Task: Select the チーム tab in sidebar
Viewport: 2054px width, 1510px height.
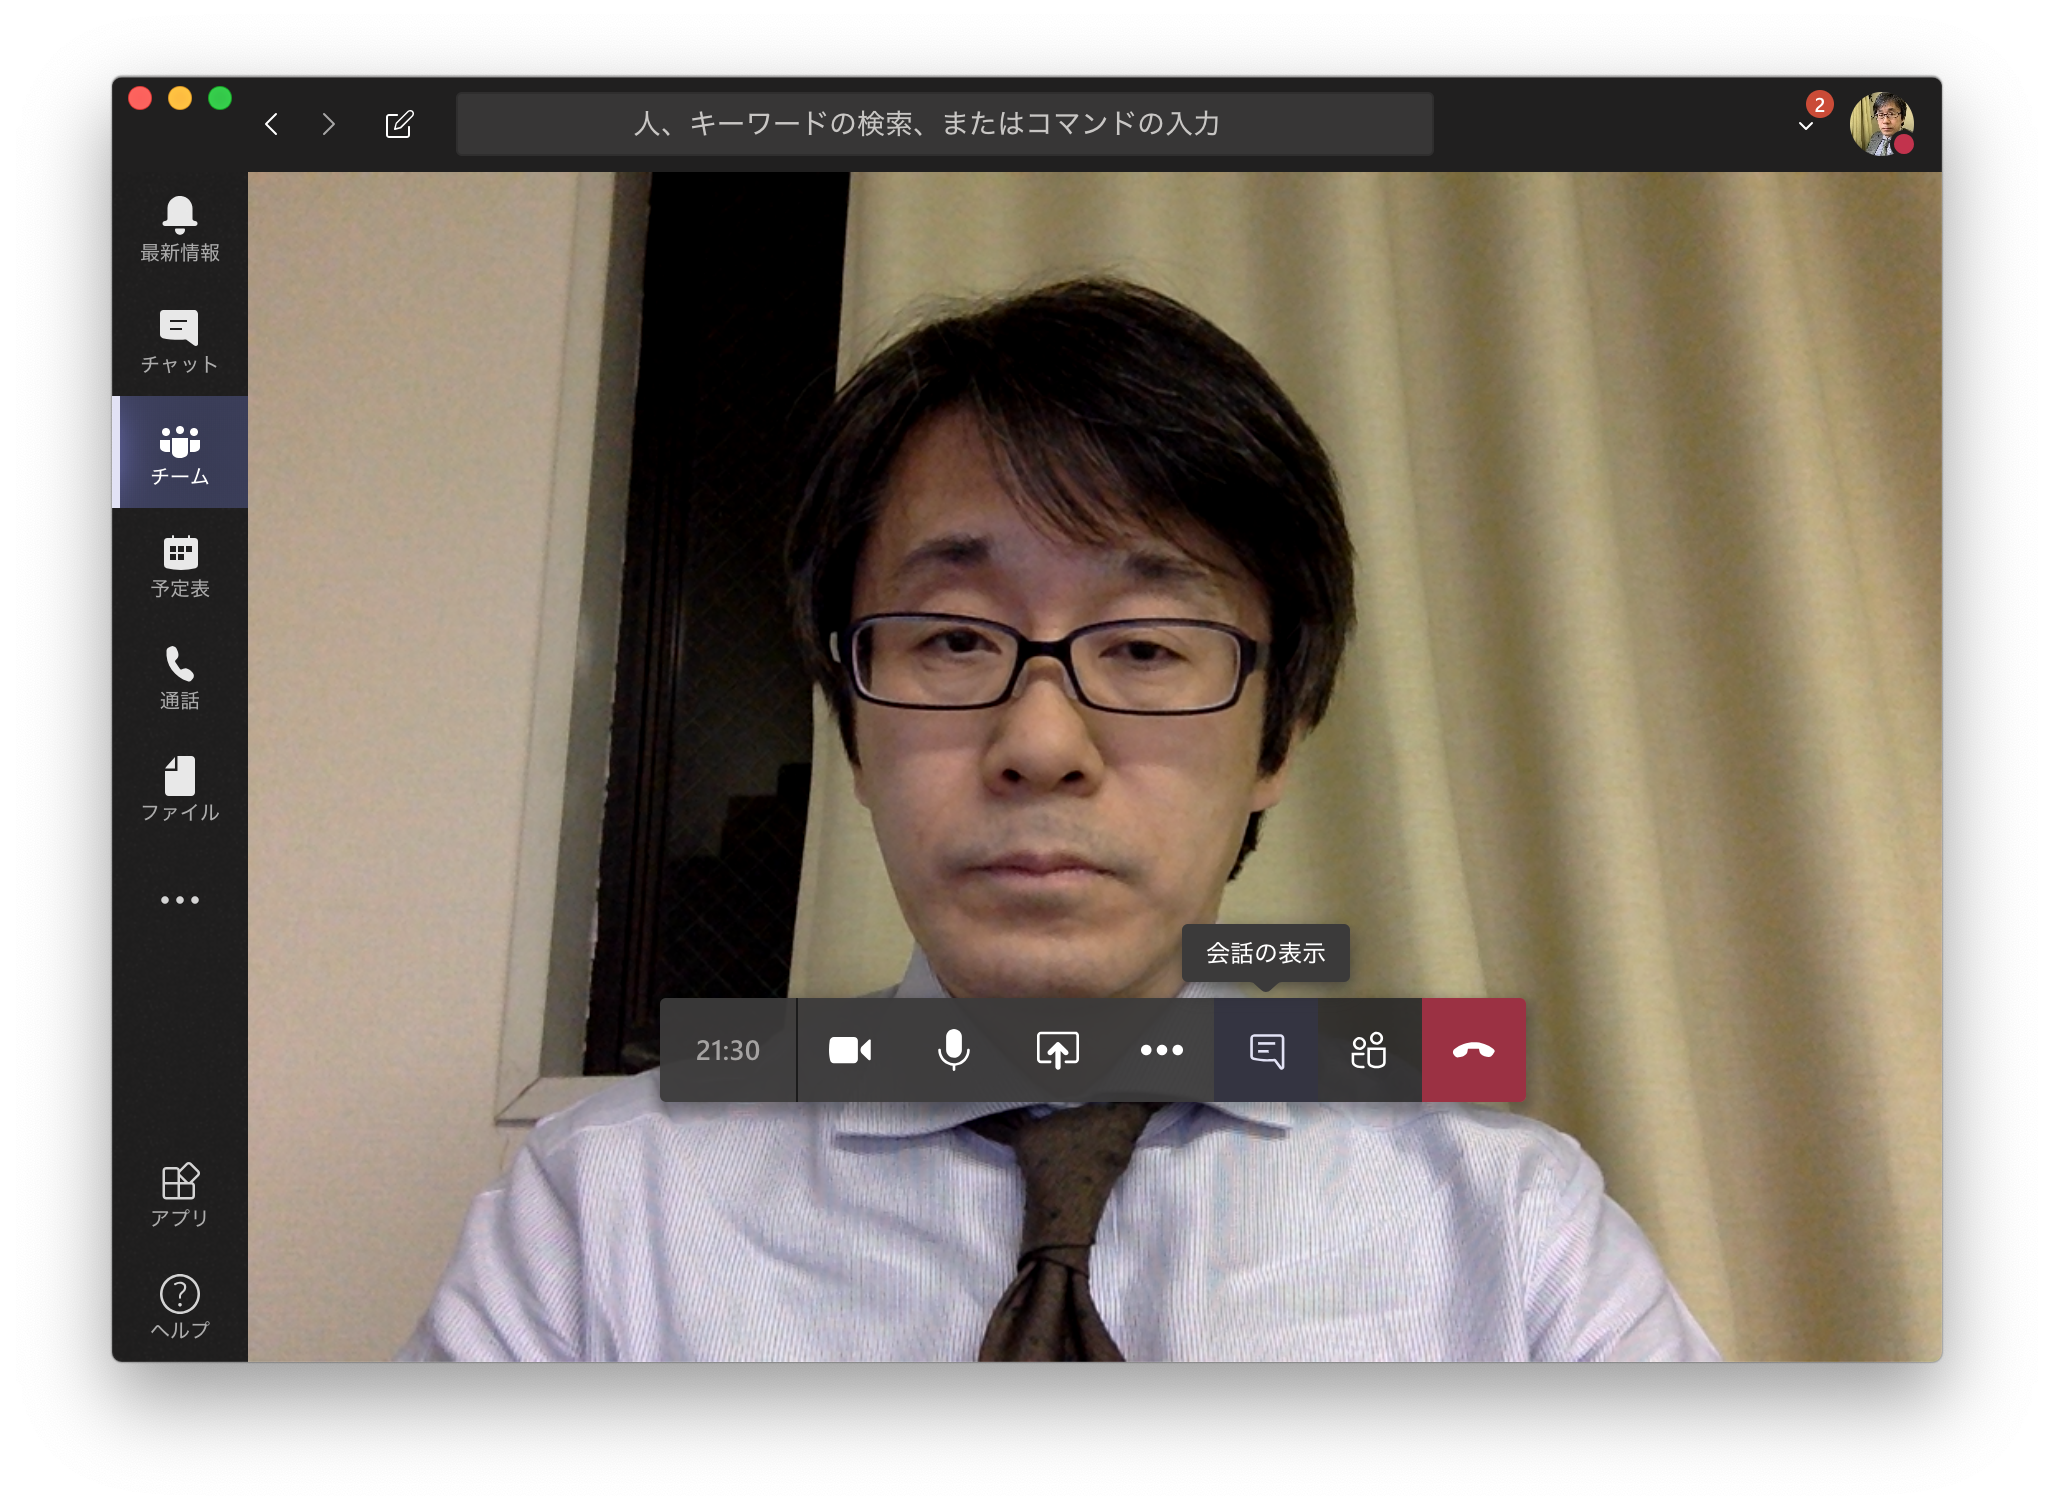Action: click(180, 453)
